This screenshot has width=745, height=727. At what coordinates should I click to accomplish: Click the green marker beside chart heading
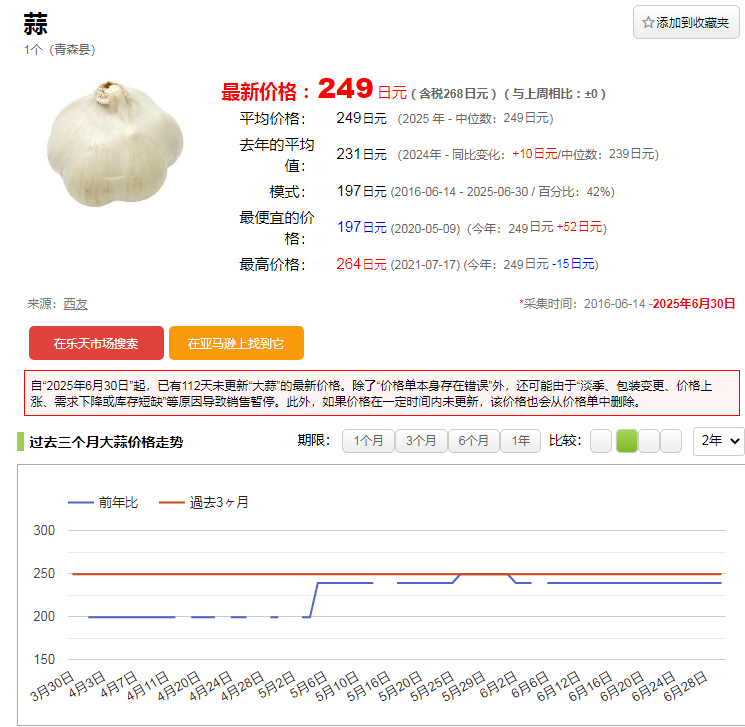pyautogui.click(x=20, y=441)
